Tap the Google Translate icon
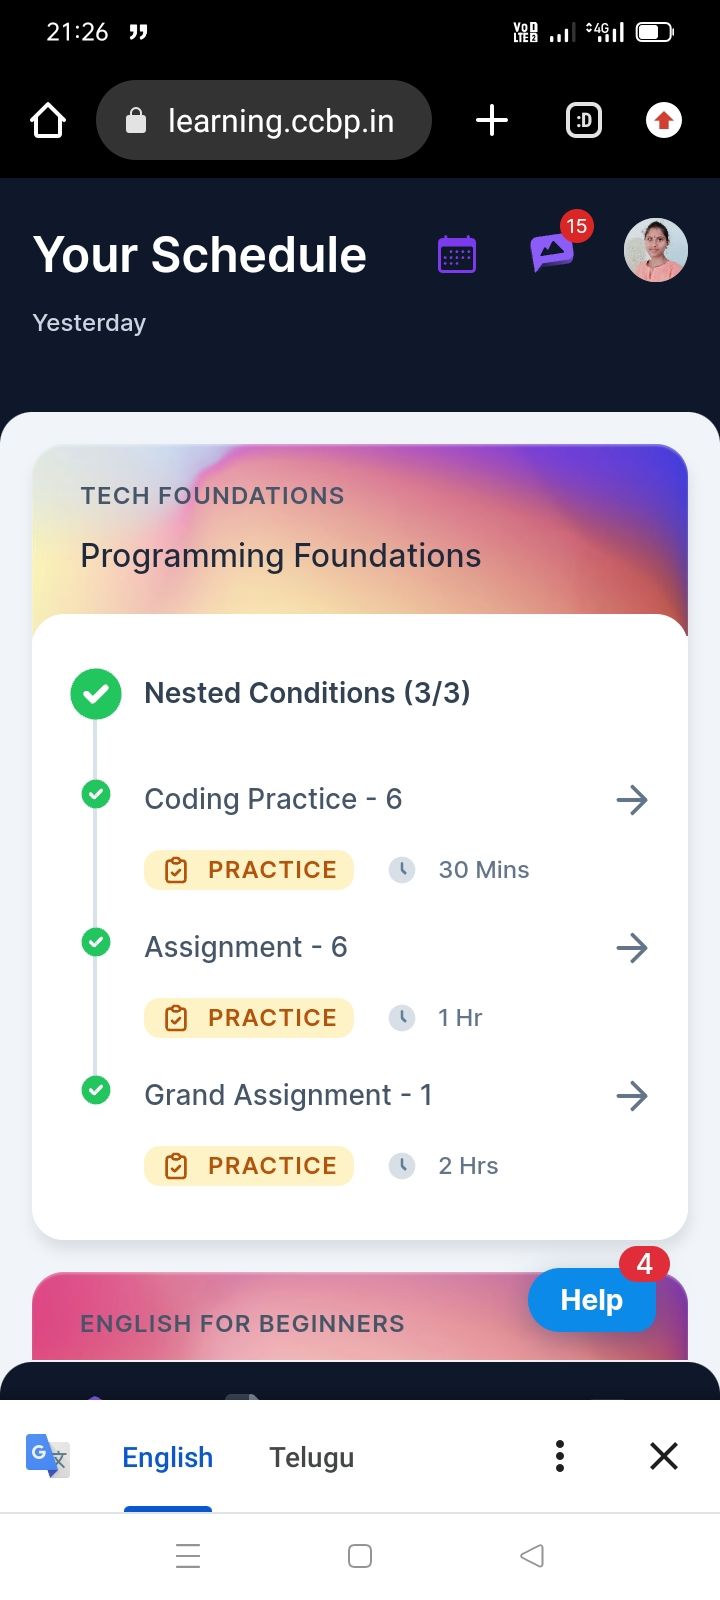The width and height of the screenshot is (720, 1600). coord(47,1456)
